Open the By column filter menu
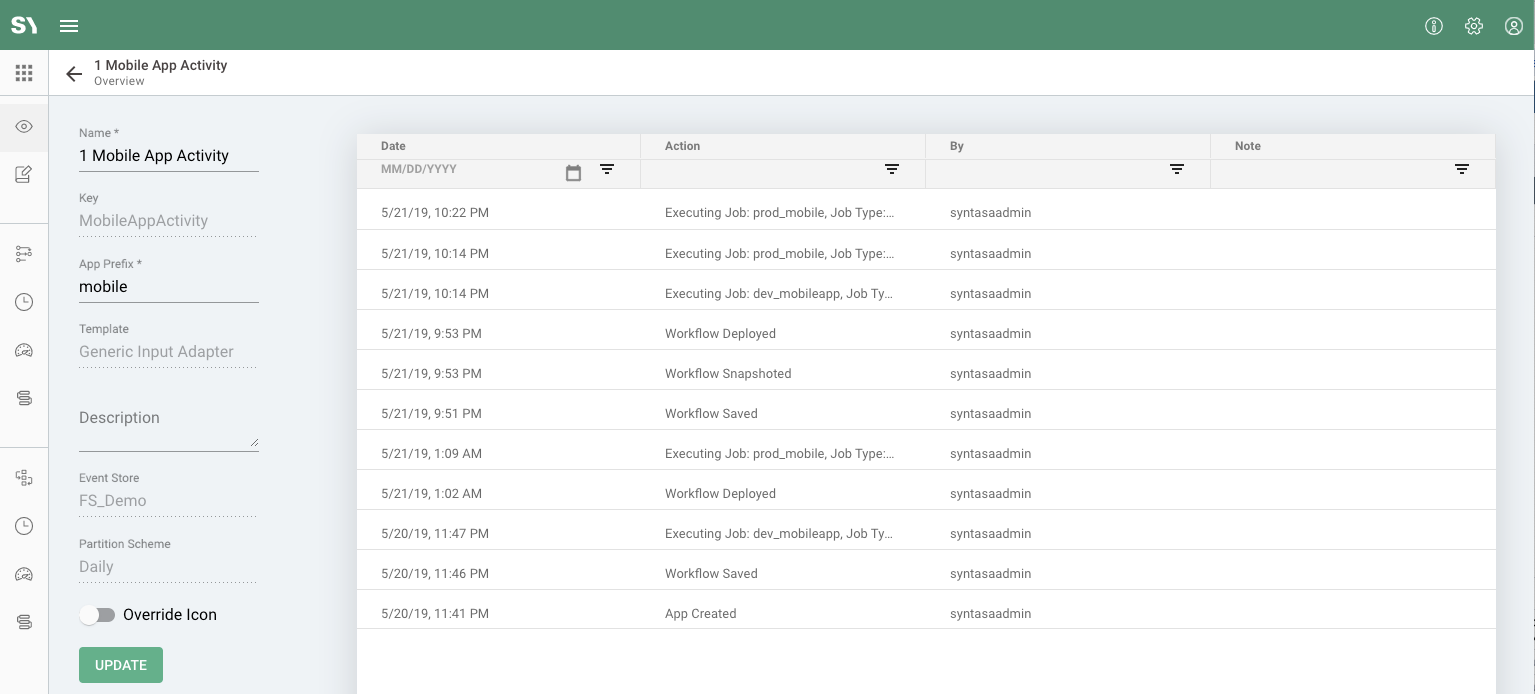The width and height of the screenshot is (1535, 694). coord(1176,170)
